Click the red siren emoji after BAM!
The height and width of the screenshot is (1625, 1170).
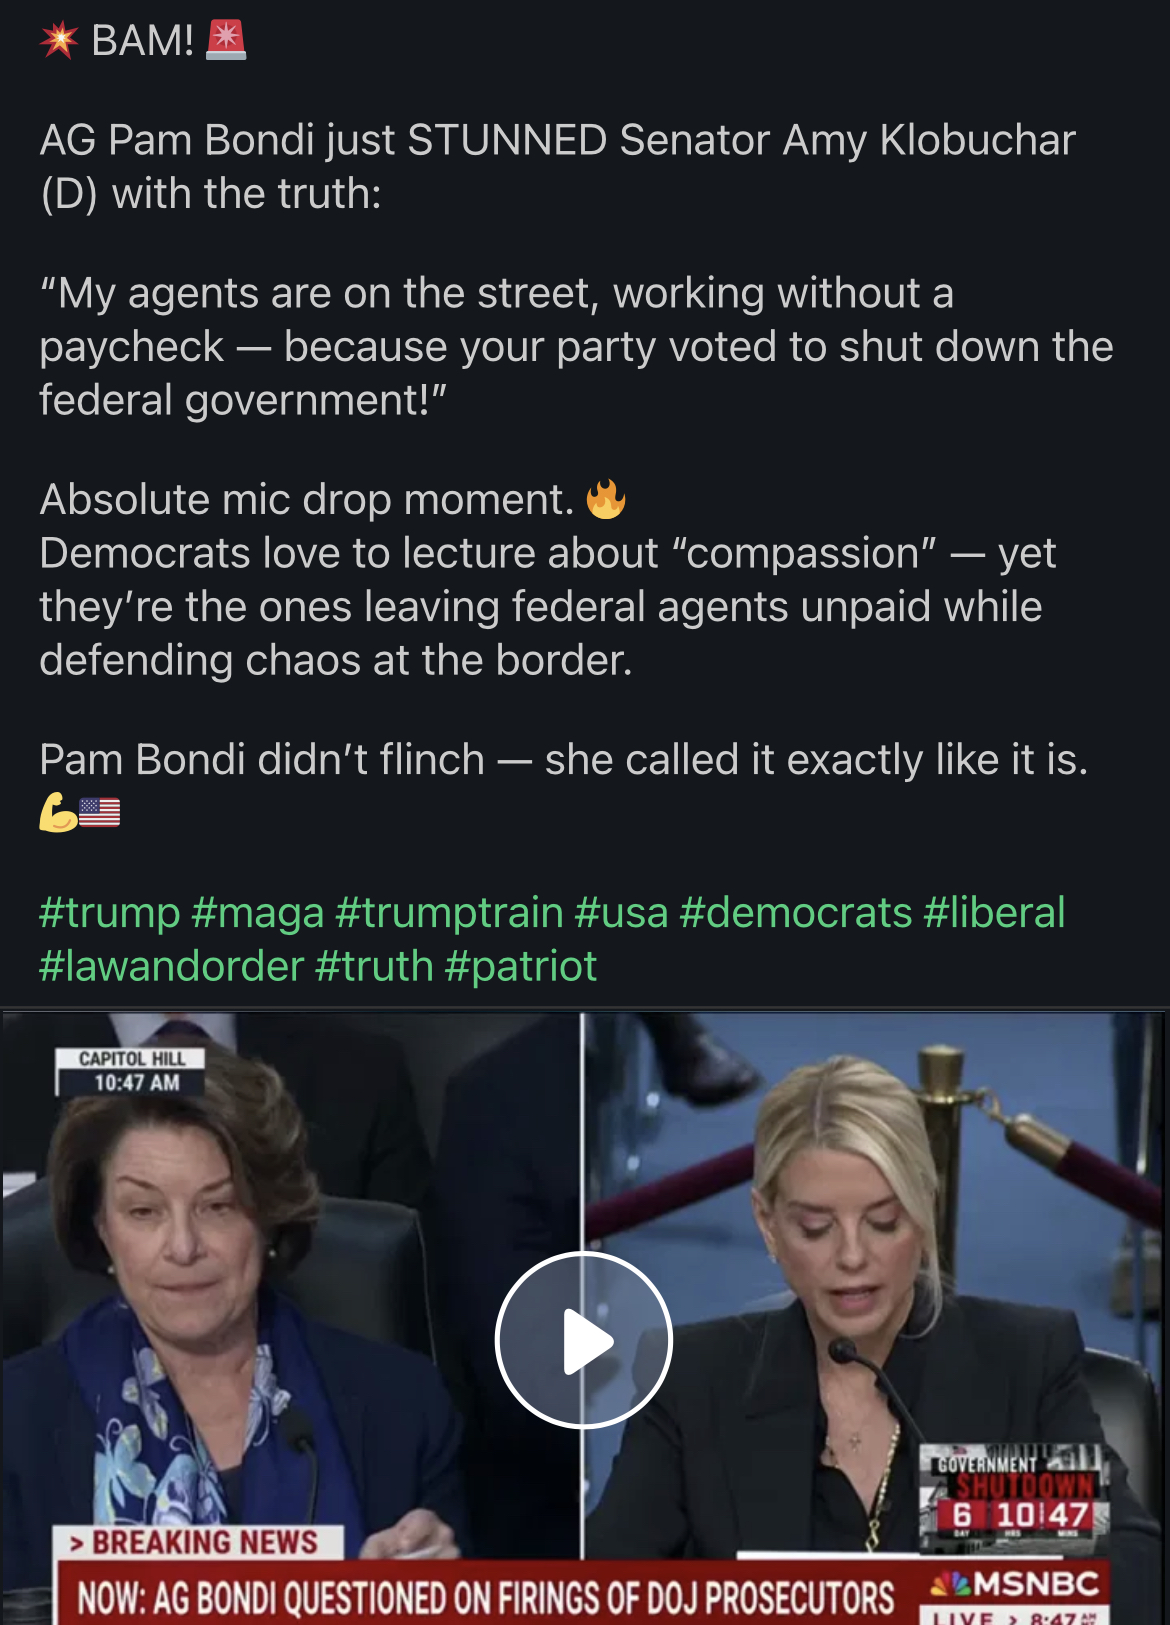225,40
